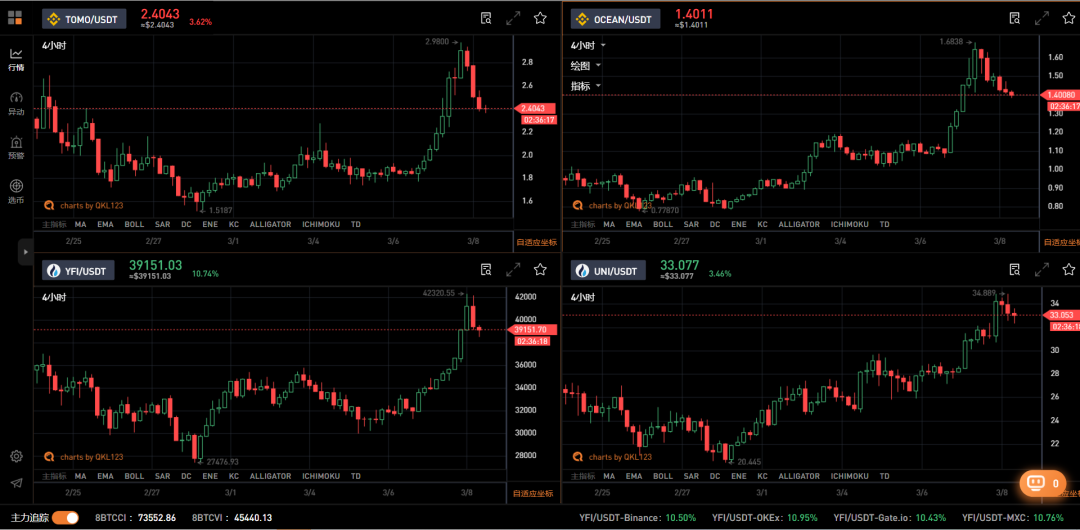Open the 指标 indicators dropdown
Viewport: 1080px width, 530px height.
point(585,85)
